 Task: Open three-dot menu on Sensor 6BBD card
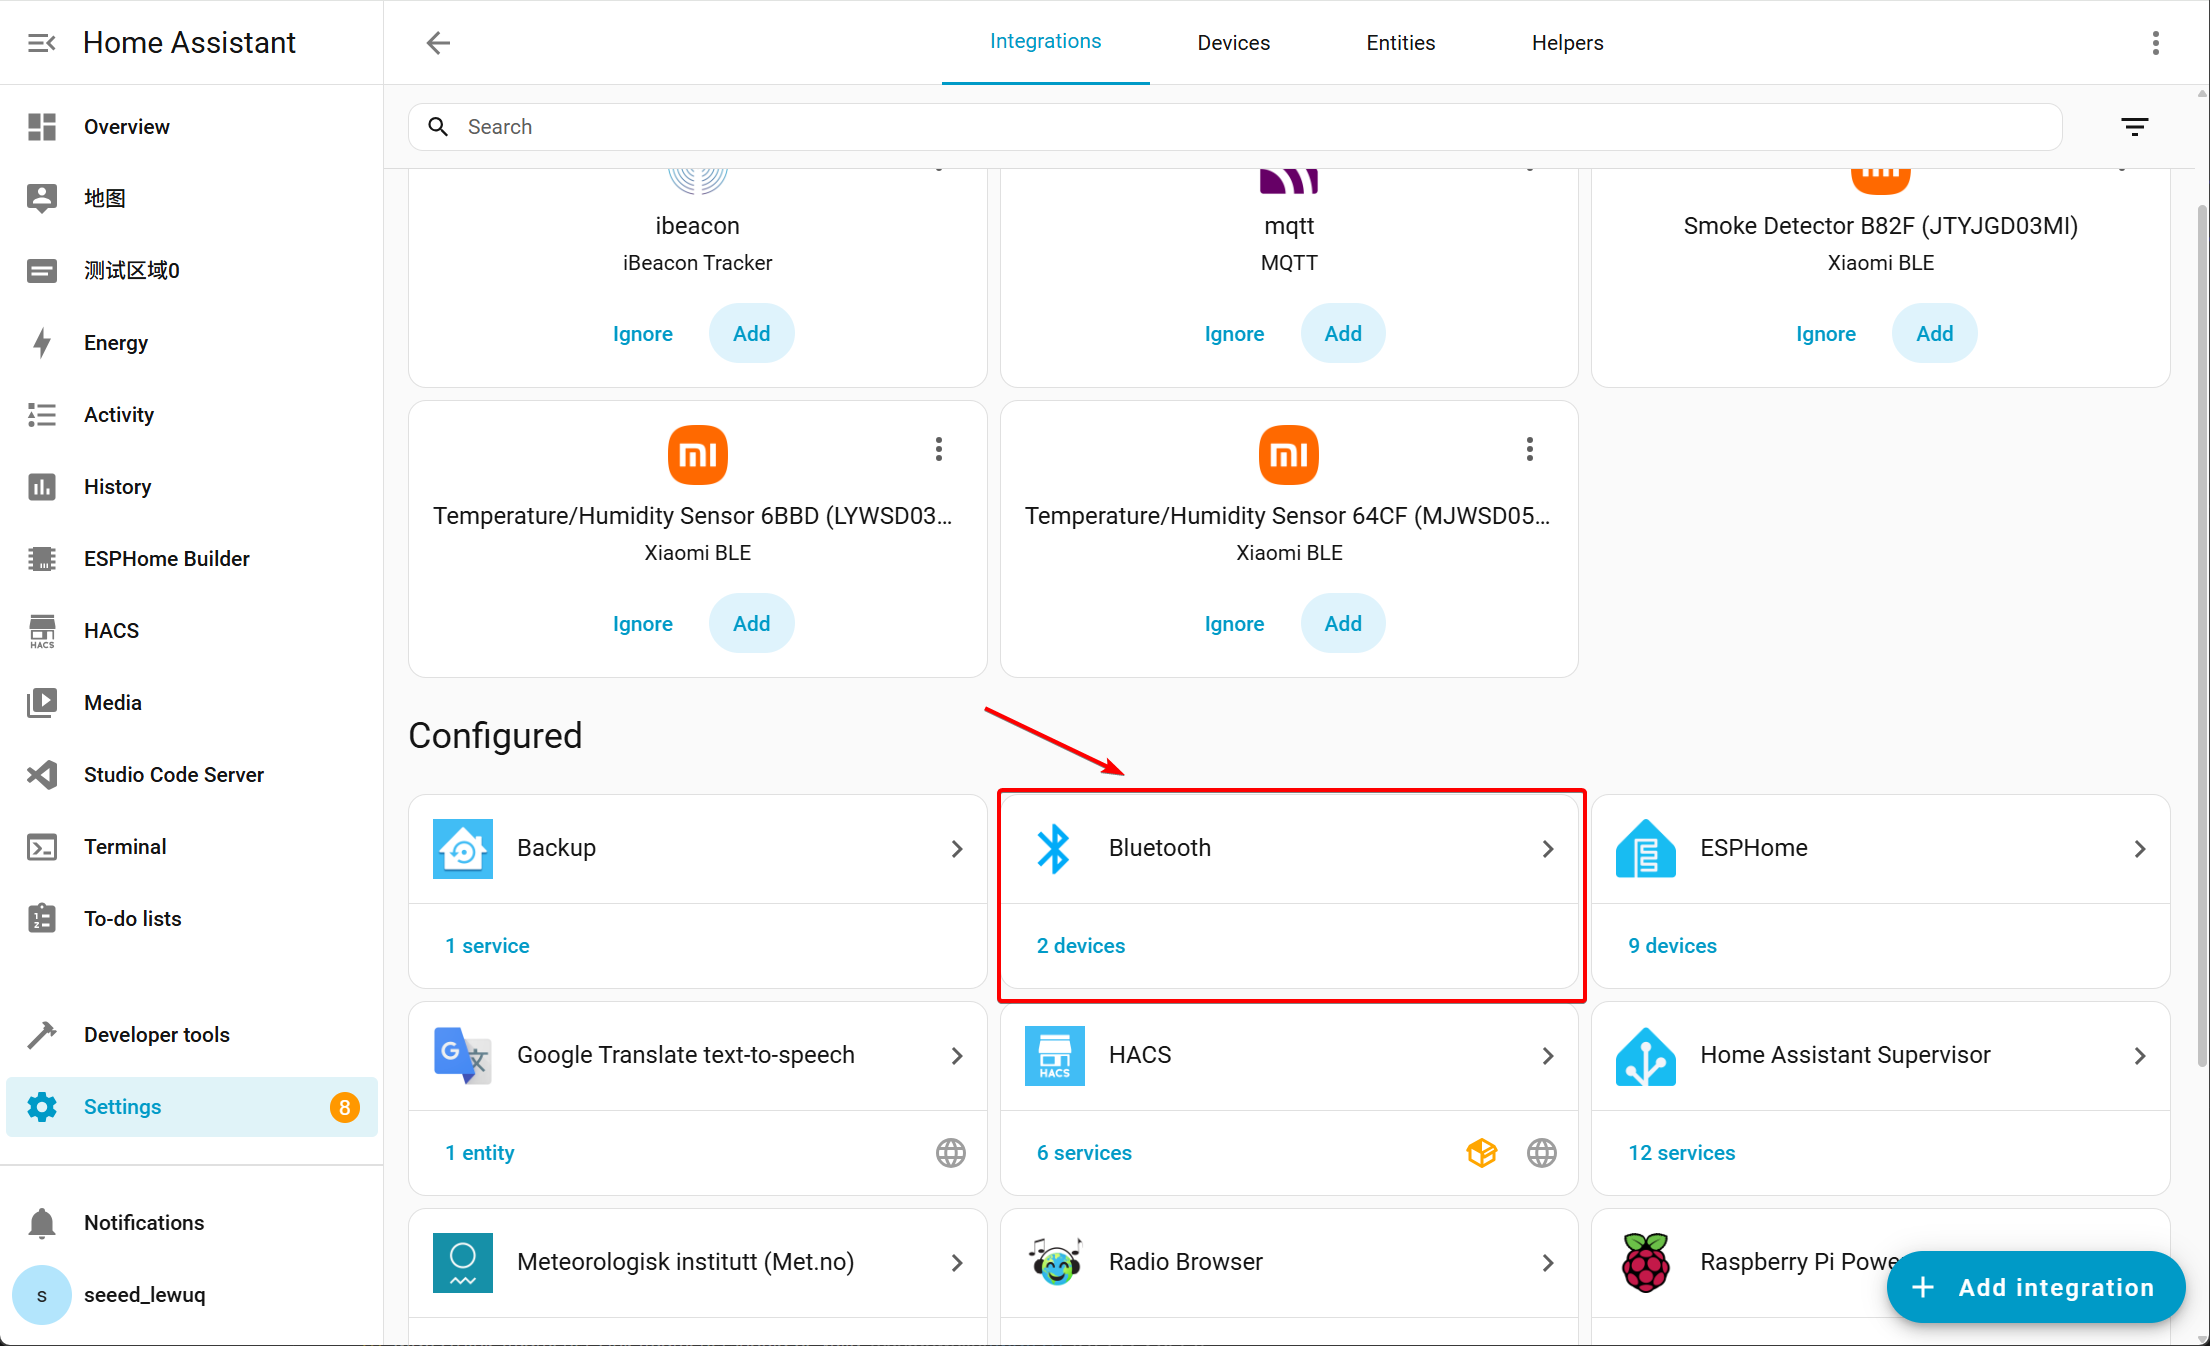pyautogui.click(x=938, y=449)
